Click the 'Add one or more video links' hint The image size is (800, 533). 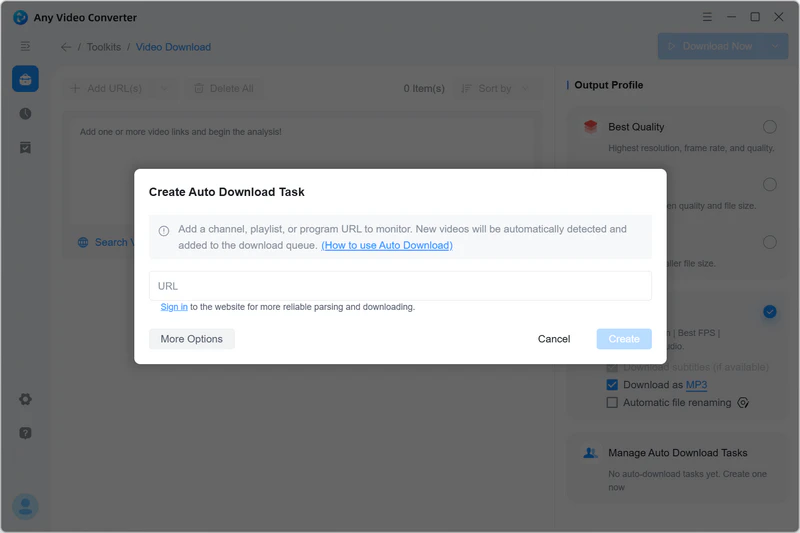(181, 132)
